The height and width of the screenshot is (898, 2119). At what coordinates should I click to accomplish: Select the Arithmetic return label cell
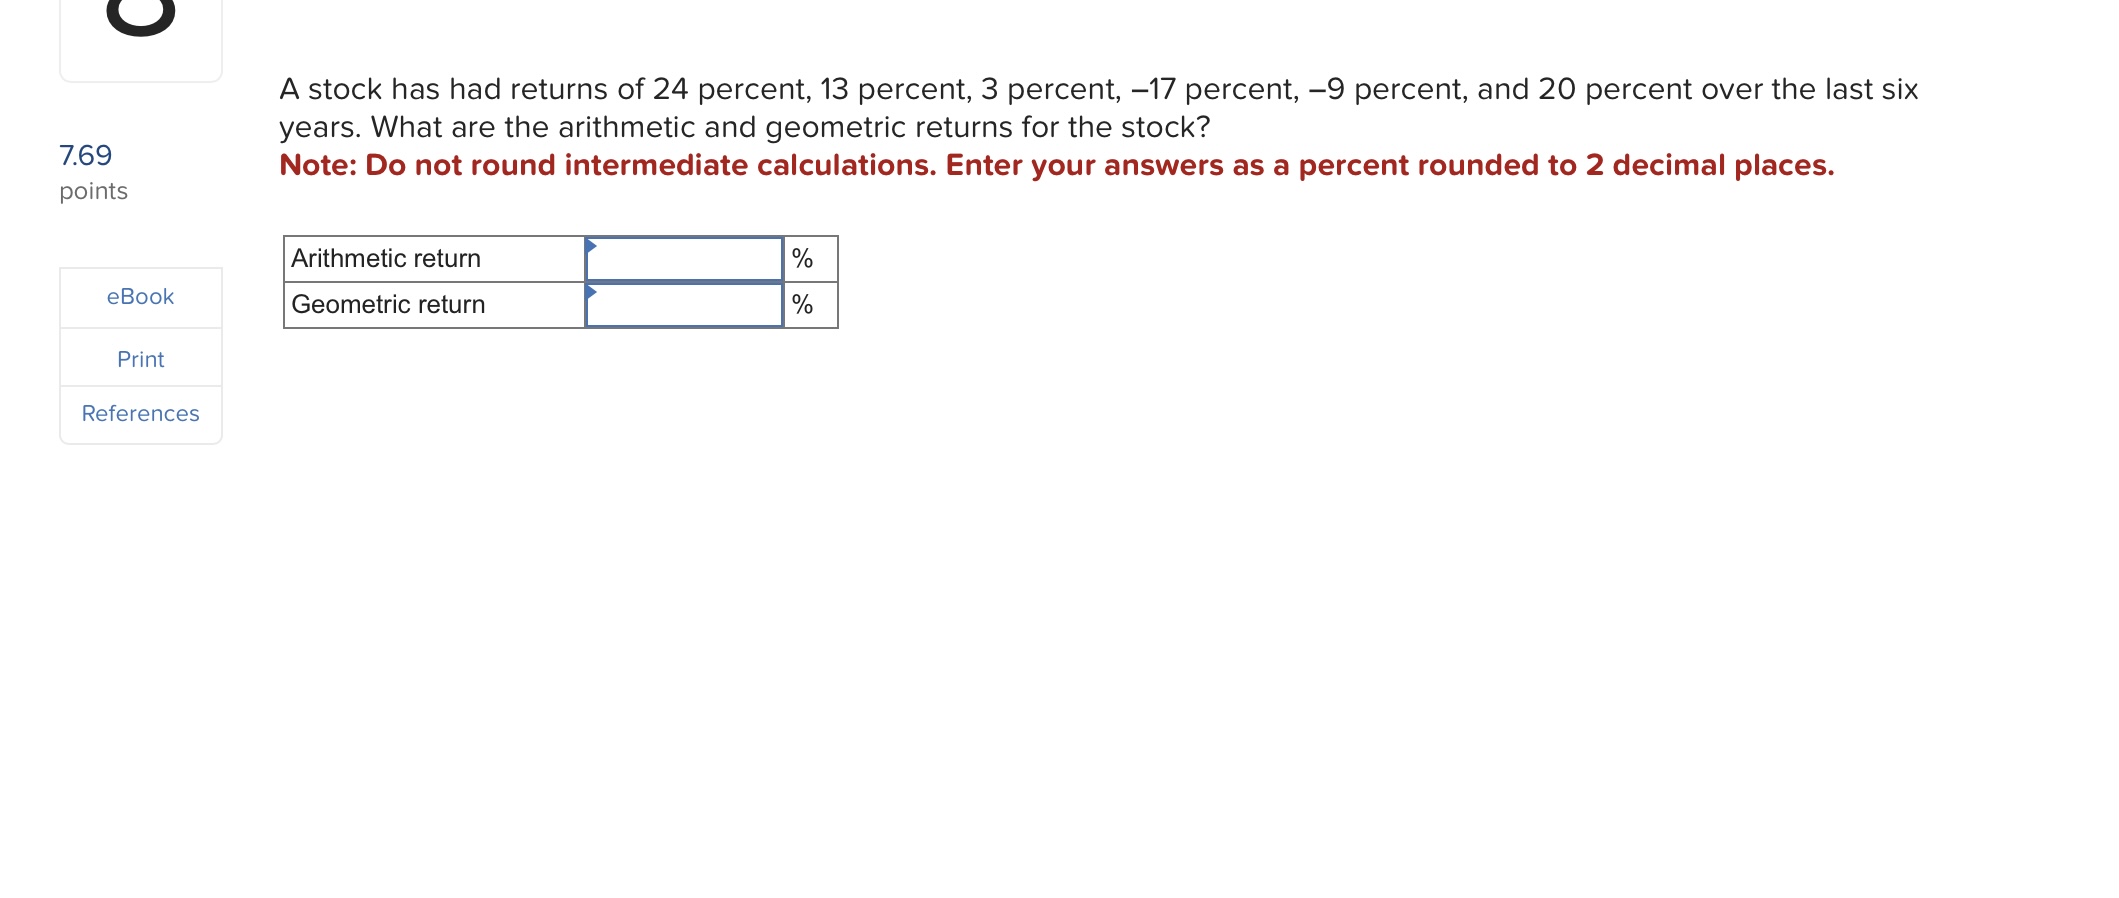point(434,259)
